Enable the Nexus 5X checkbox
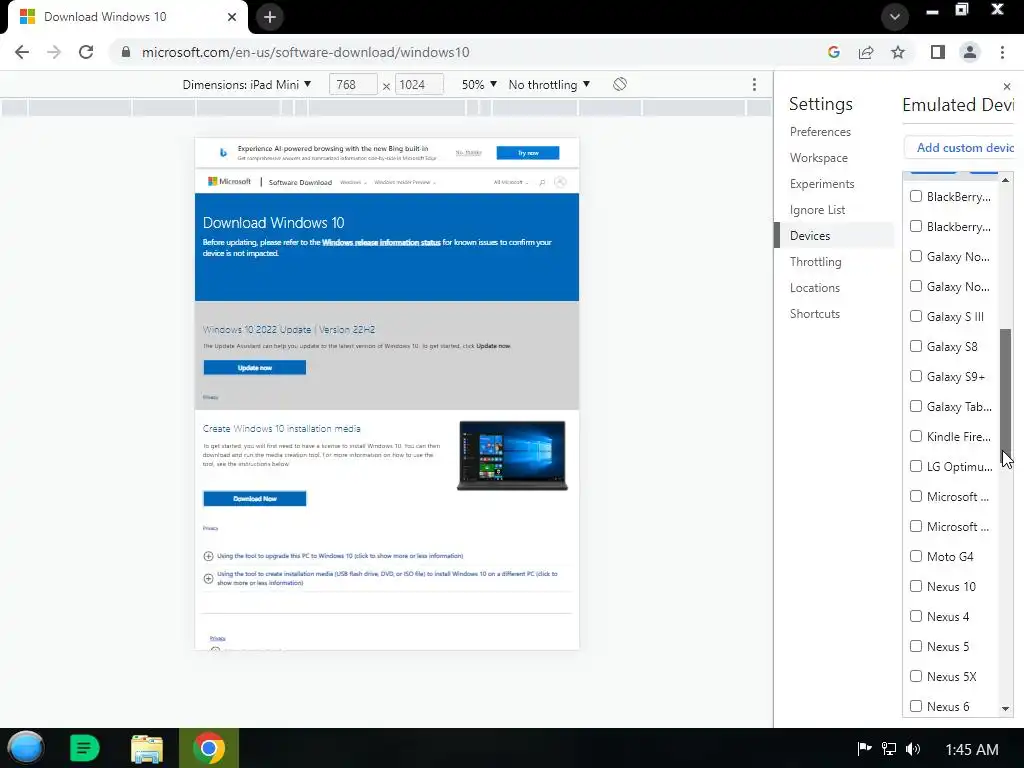Image resolution: width=1024 pixels, height=768 pixels. 916,677
